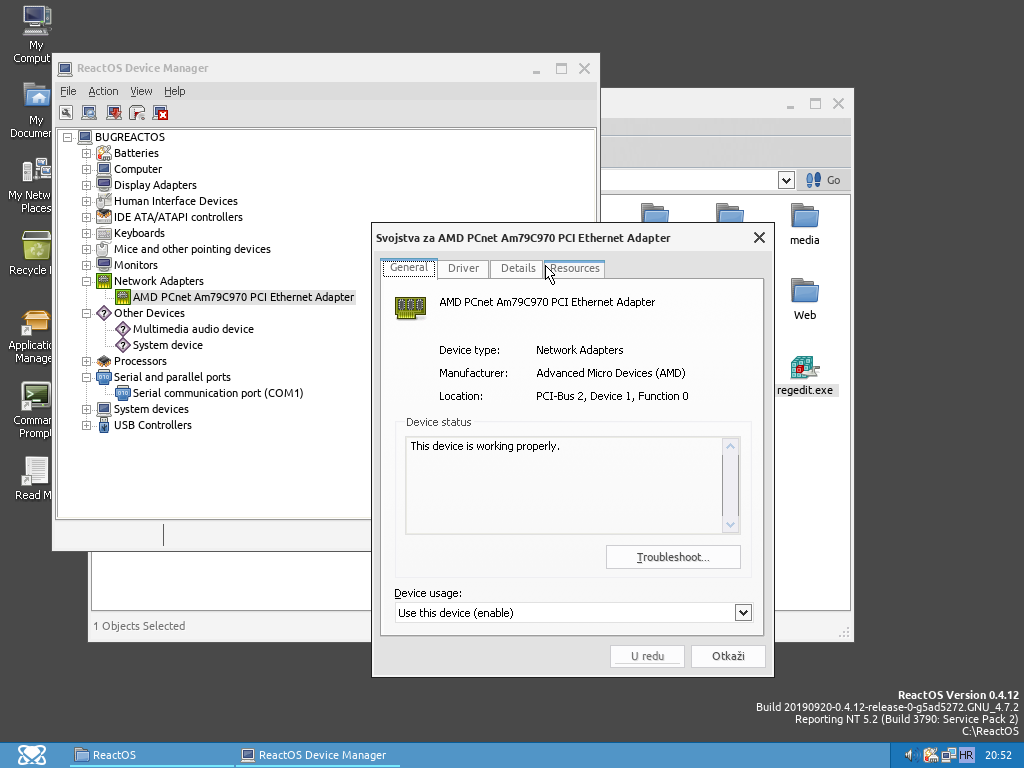Click the fourth Device Manager toolbar icon
Image resolution: width=1024 pixels, height=768 pixels.
pyautogui.click(x=137, y=113)
